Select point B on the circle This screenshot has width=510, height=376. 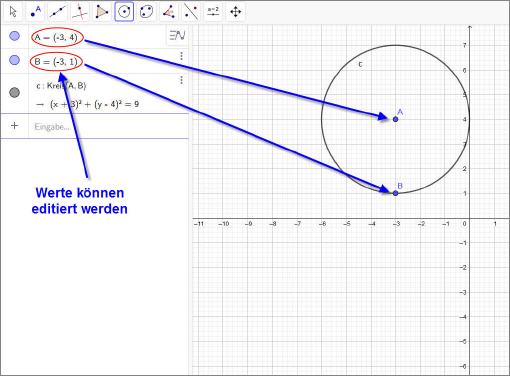(395, 193)
